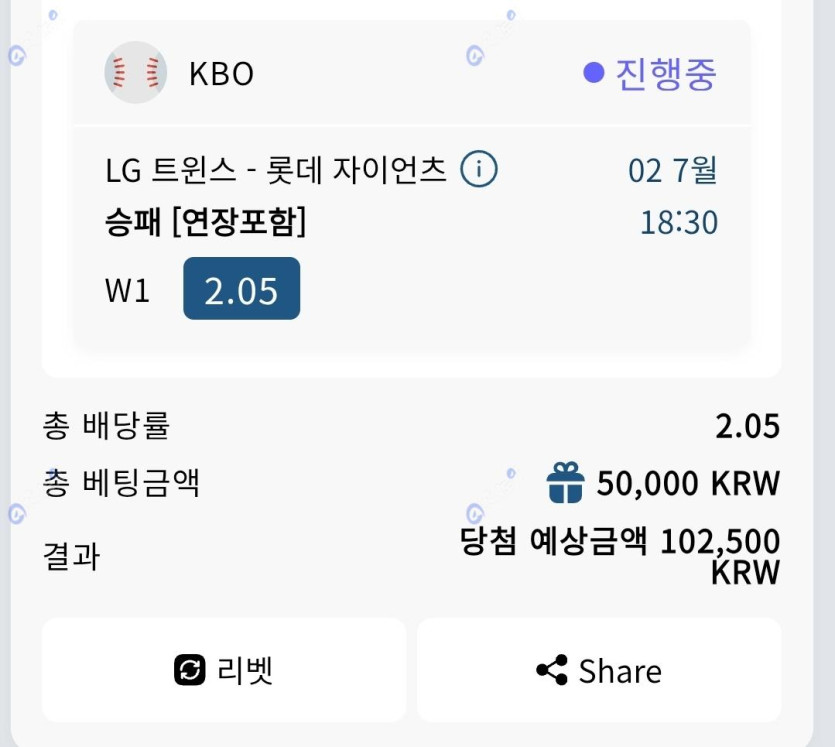This screenshot has height=747, width=835.
Task: Click the 02 7월 match date
Action: (x=672, y=171)
